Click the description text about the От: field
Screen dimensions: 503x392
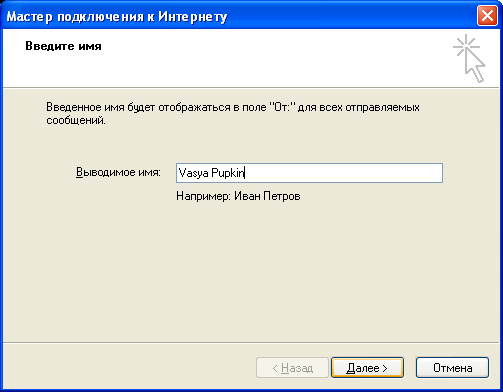[x=233, y=114]
